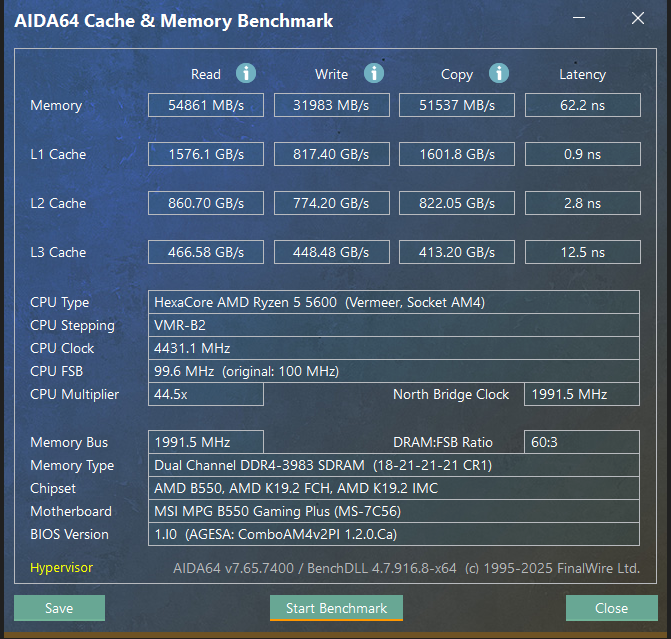Image resolution: width=671 pixels, height=639 pixels.
Task: Click L3 Cache write value 448.48 GB/s
Action: coord(332,252)
